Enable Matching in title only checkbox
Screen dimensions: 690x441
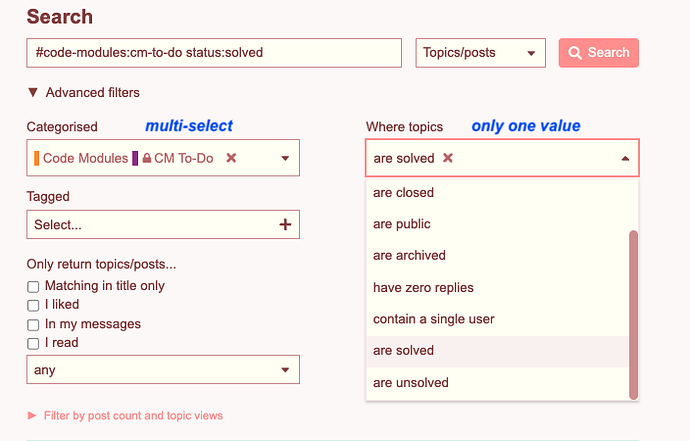click(x=33, y=287)
